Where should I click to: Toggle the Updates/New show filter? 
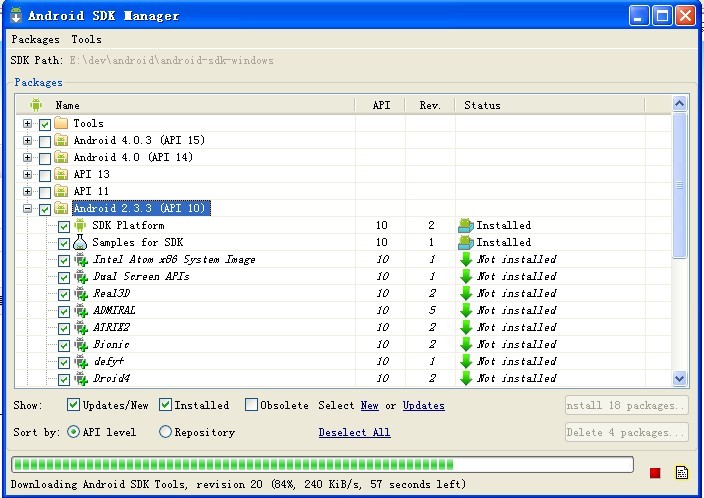coord(73,405)
